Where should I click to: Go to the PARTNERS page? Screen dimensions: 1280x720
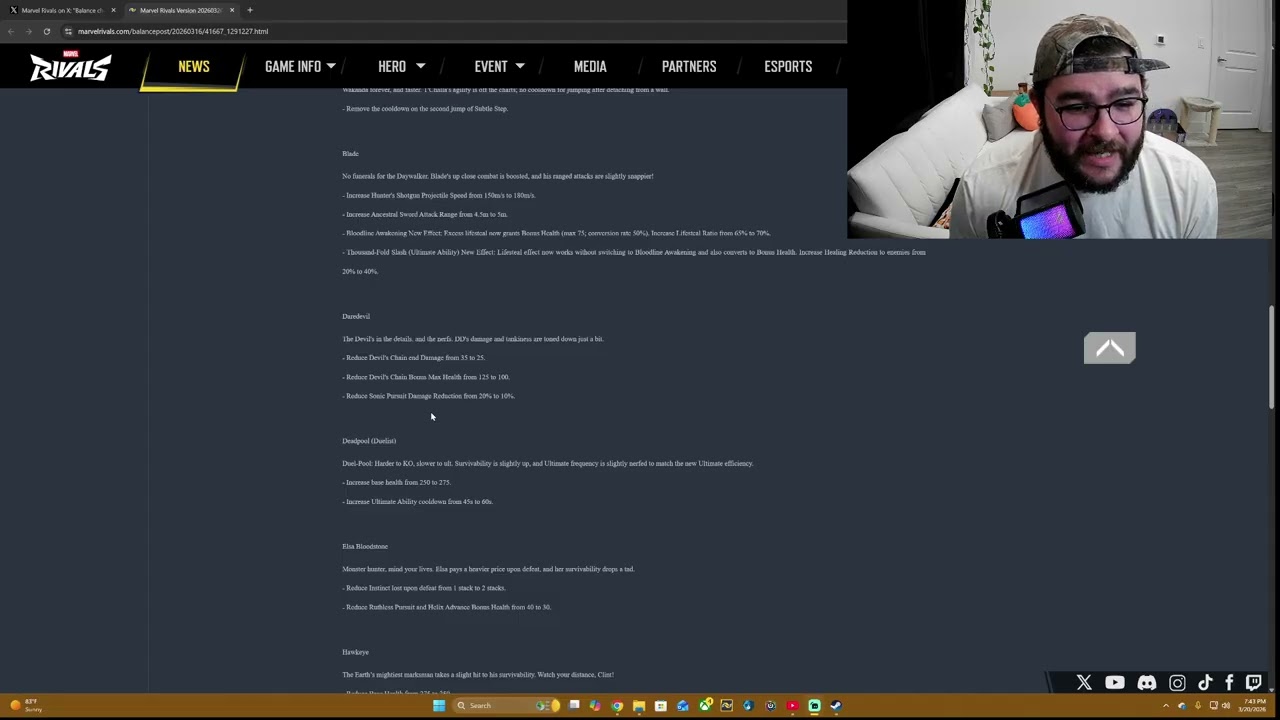689,66
